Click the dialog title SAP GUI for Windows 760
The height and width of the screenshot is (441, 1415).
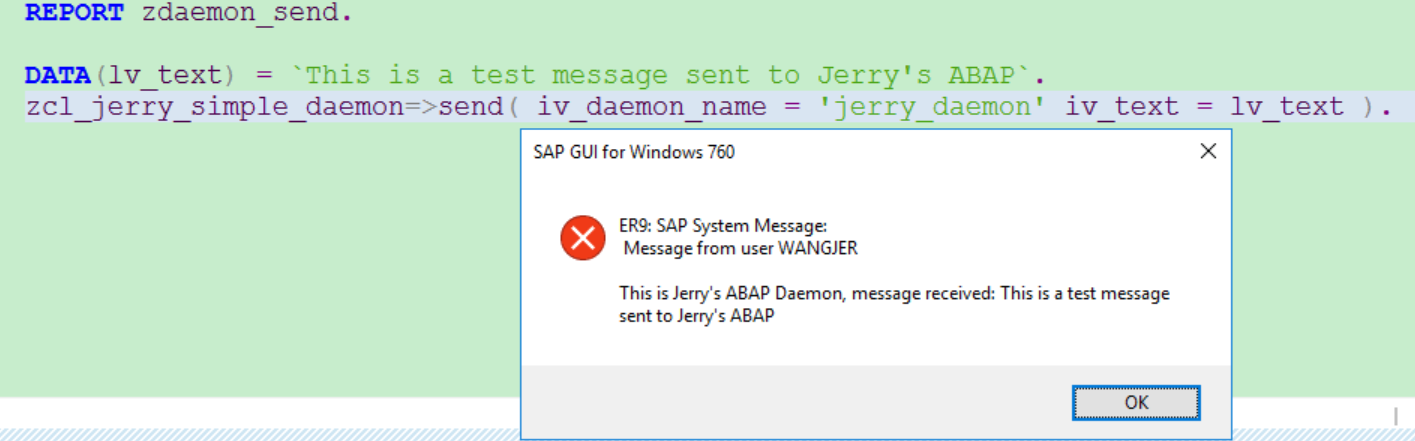pos(634,153)
